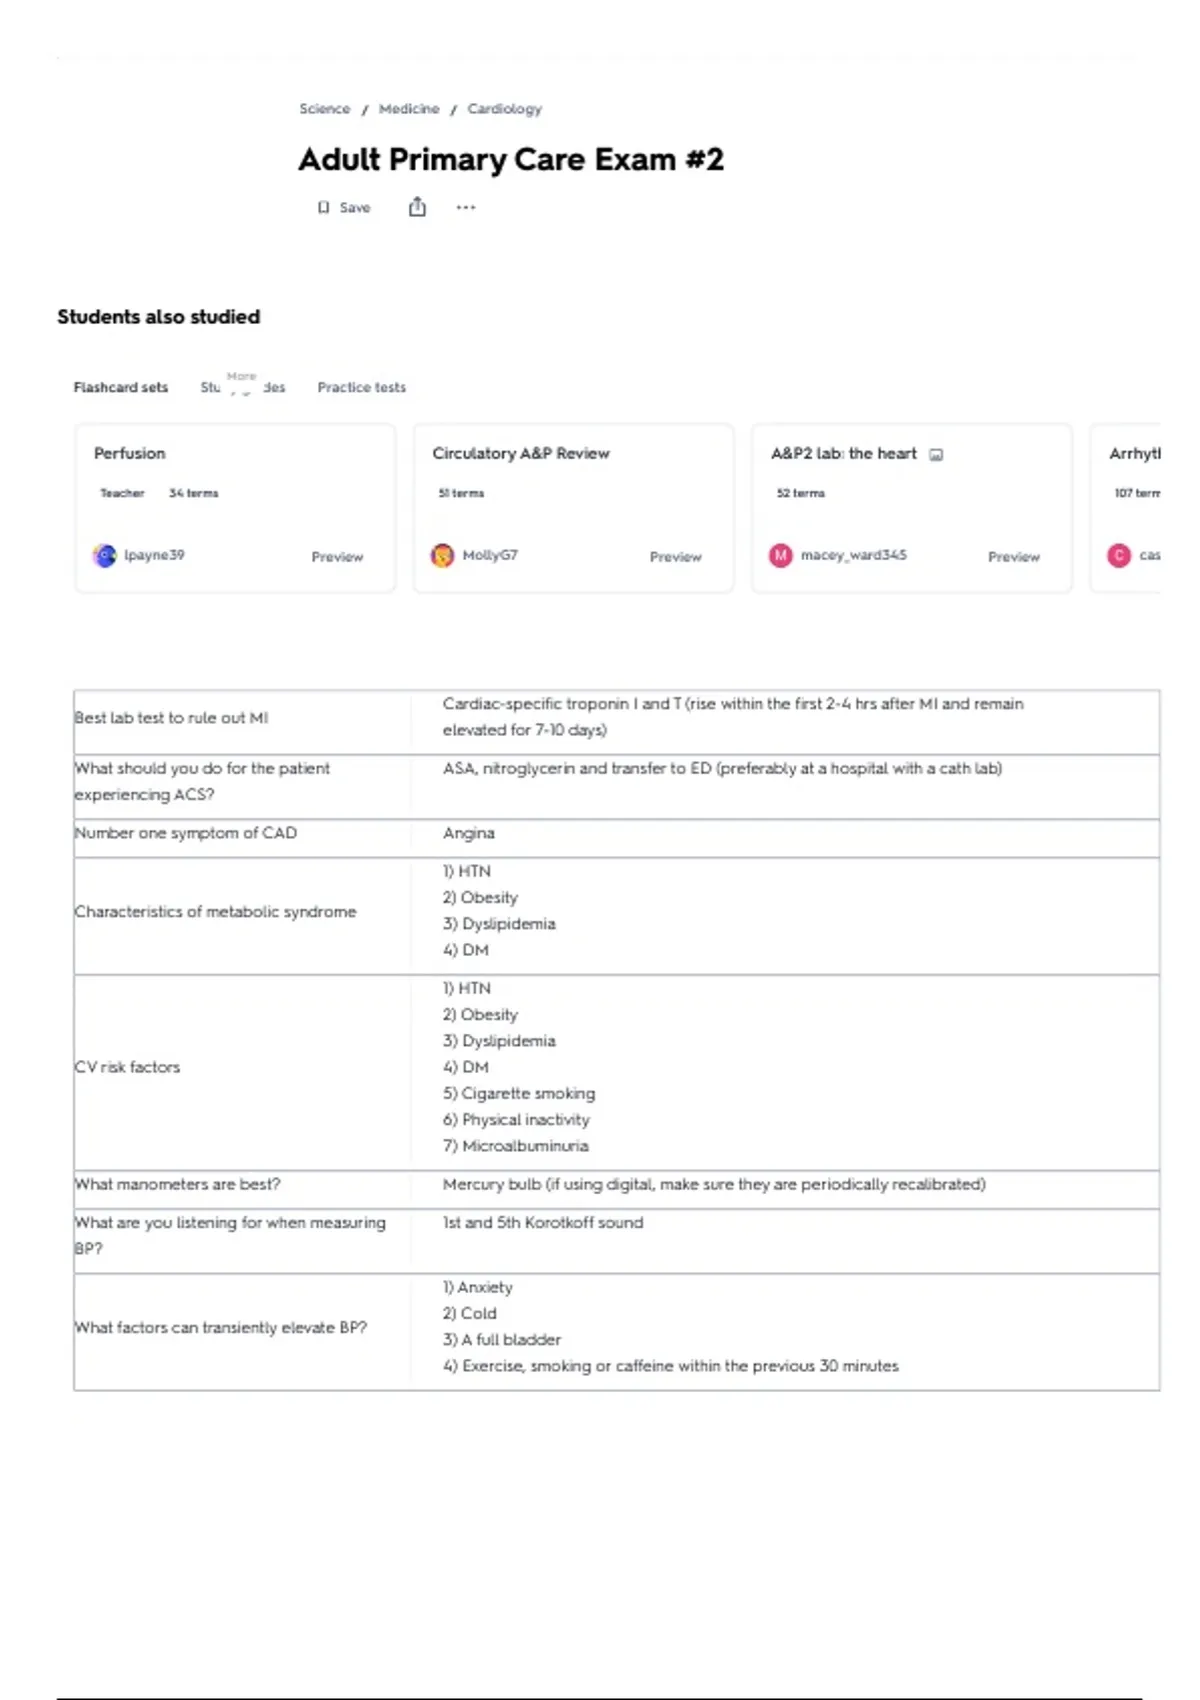The width and height of the screenshot is (1200, 1700).
Task: Open the Cardiology breadcrumb link
Action: (x=505, y=108)
